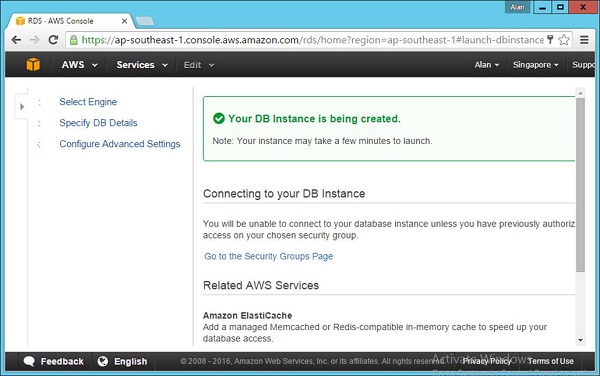This screenshot has height=376, width=600.
Task: Go to the Select Engine step
Action: (88, 102)
